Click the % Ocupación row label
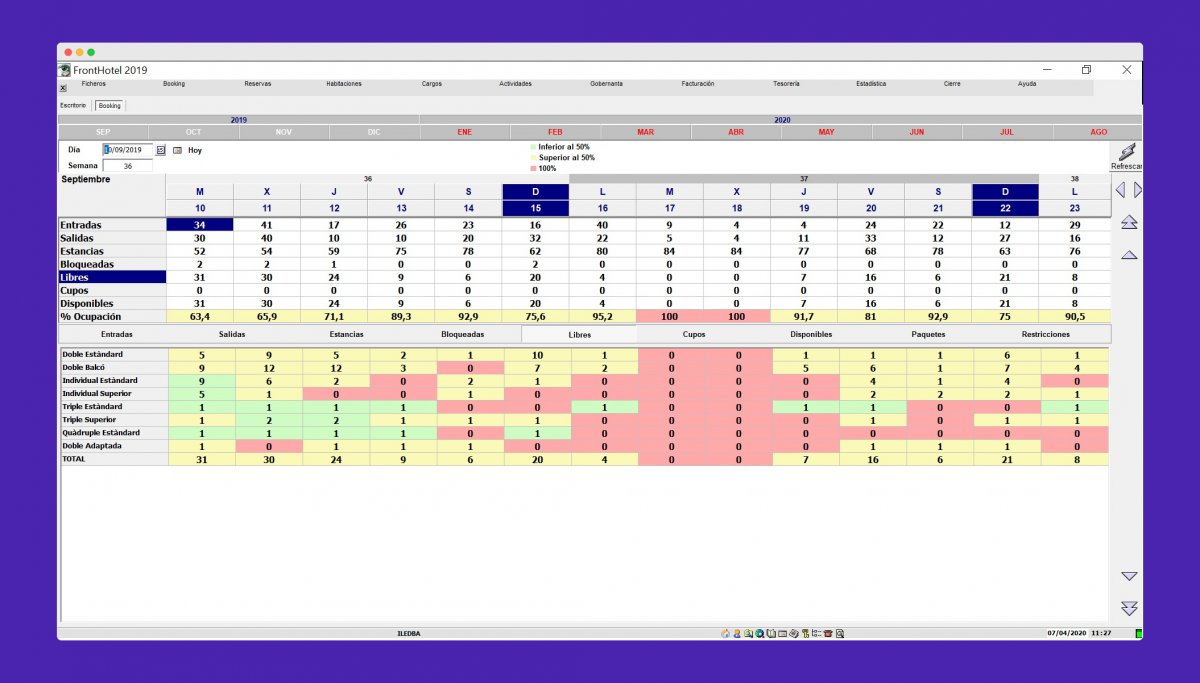The image size is (1200, 683). pos(111,316)
